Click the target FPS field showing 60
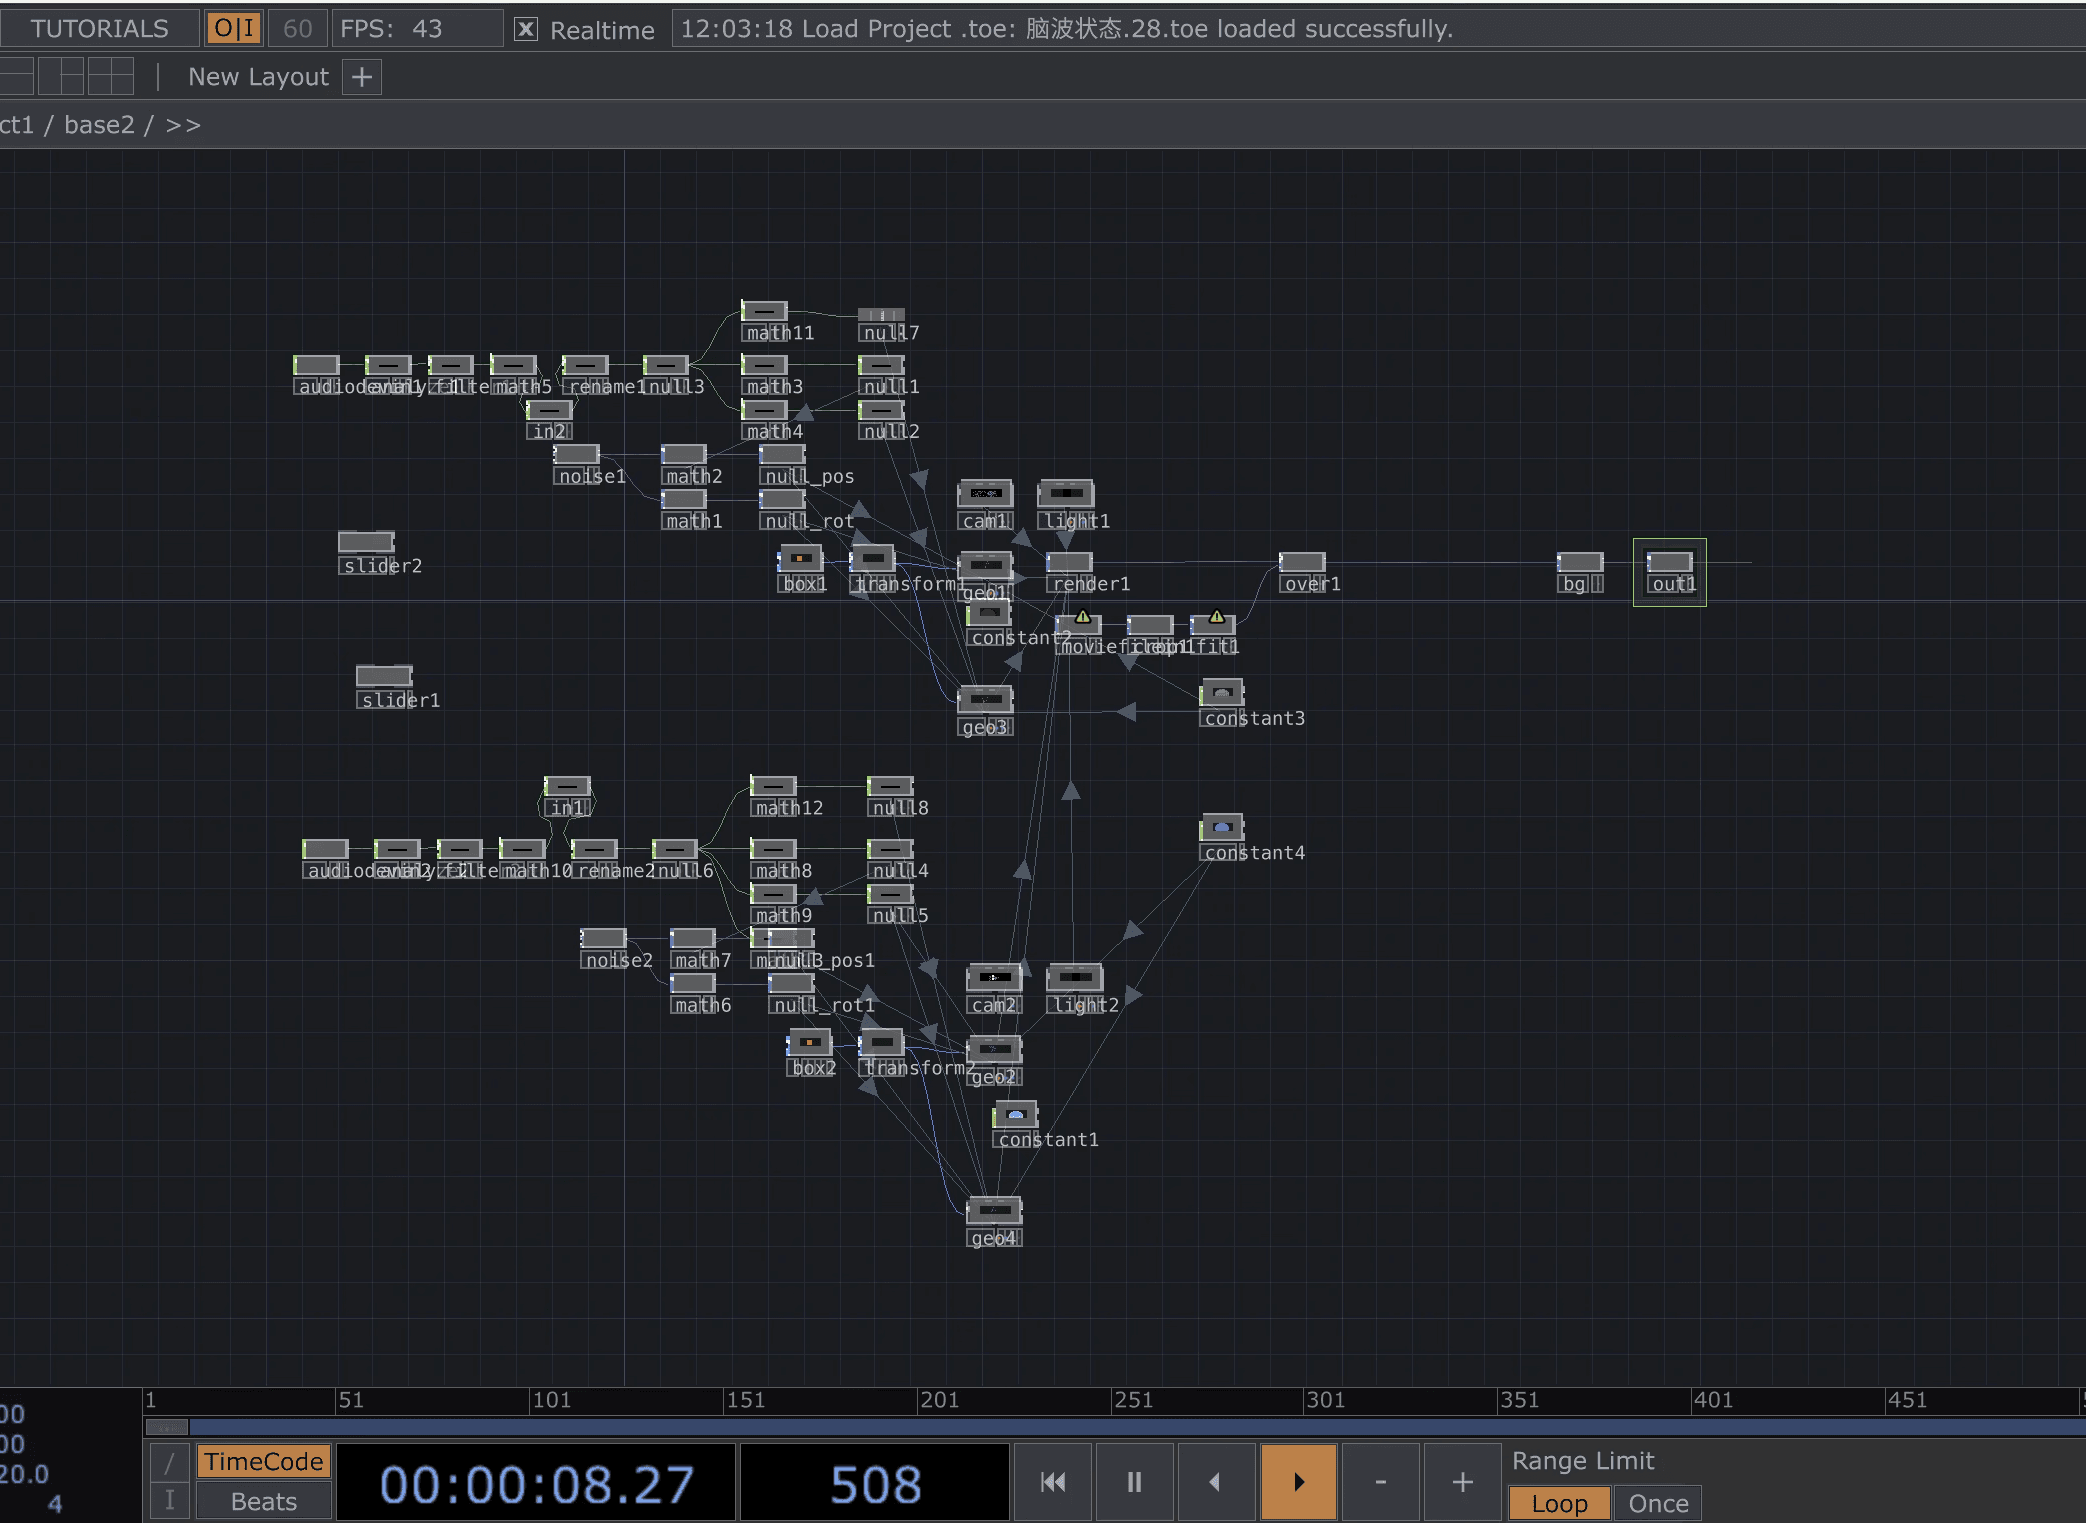This screenshot has height=1523, width=2086. [297, 28]
